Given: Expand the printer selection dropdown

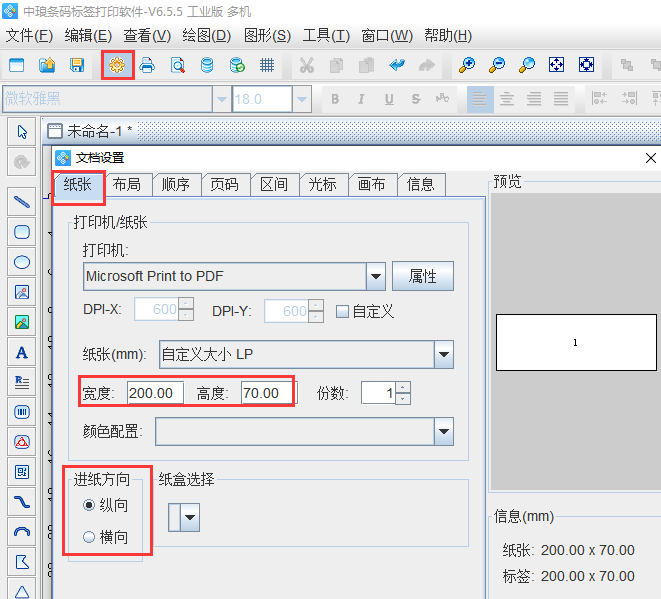Looking at the screenshot, I should coord(376,277).
